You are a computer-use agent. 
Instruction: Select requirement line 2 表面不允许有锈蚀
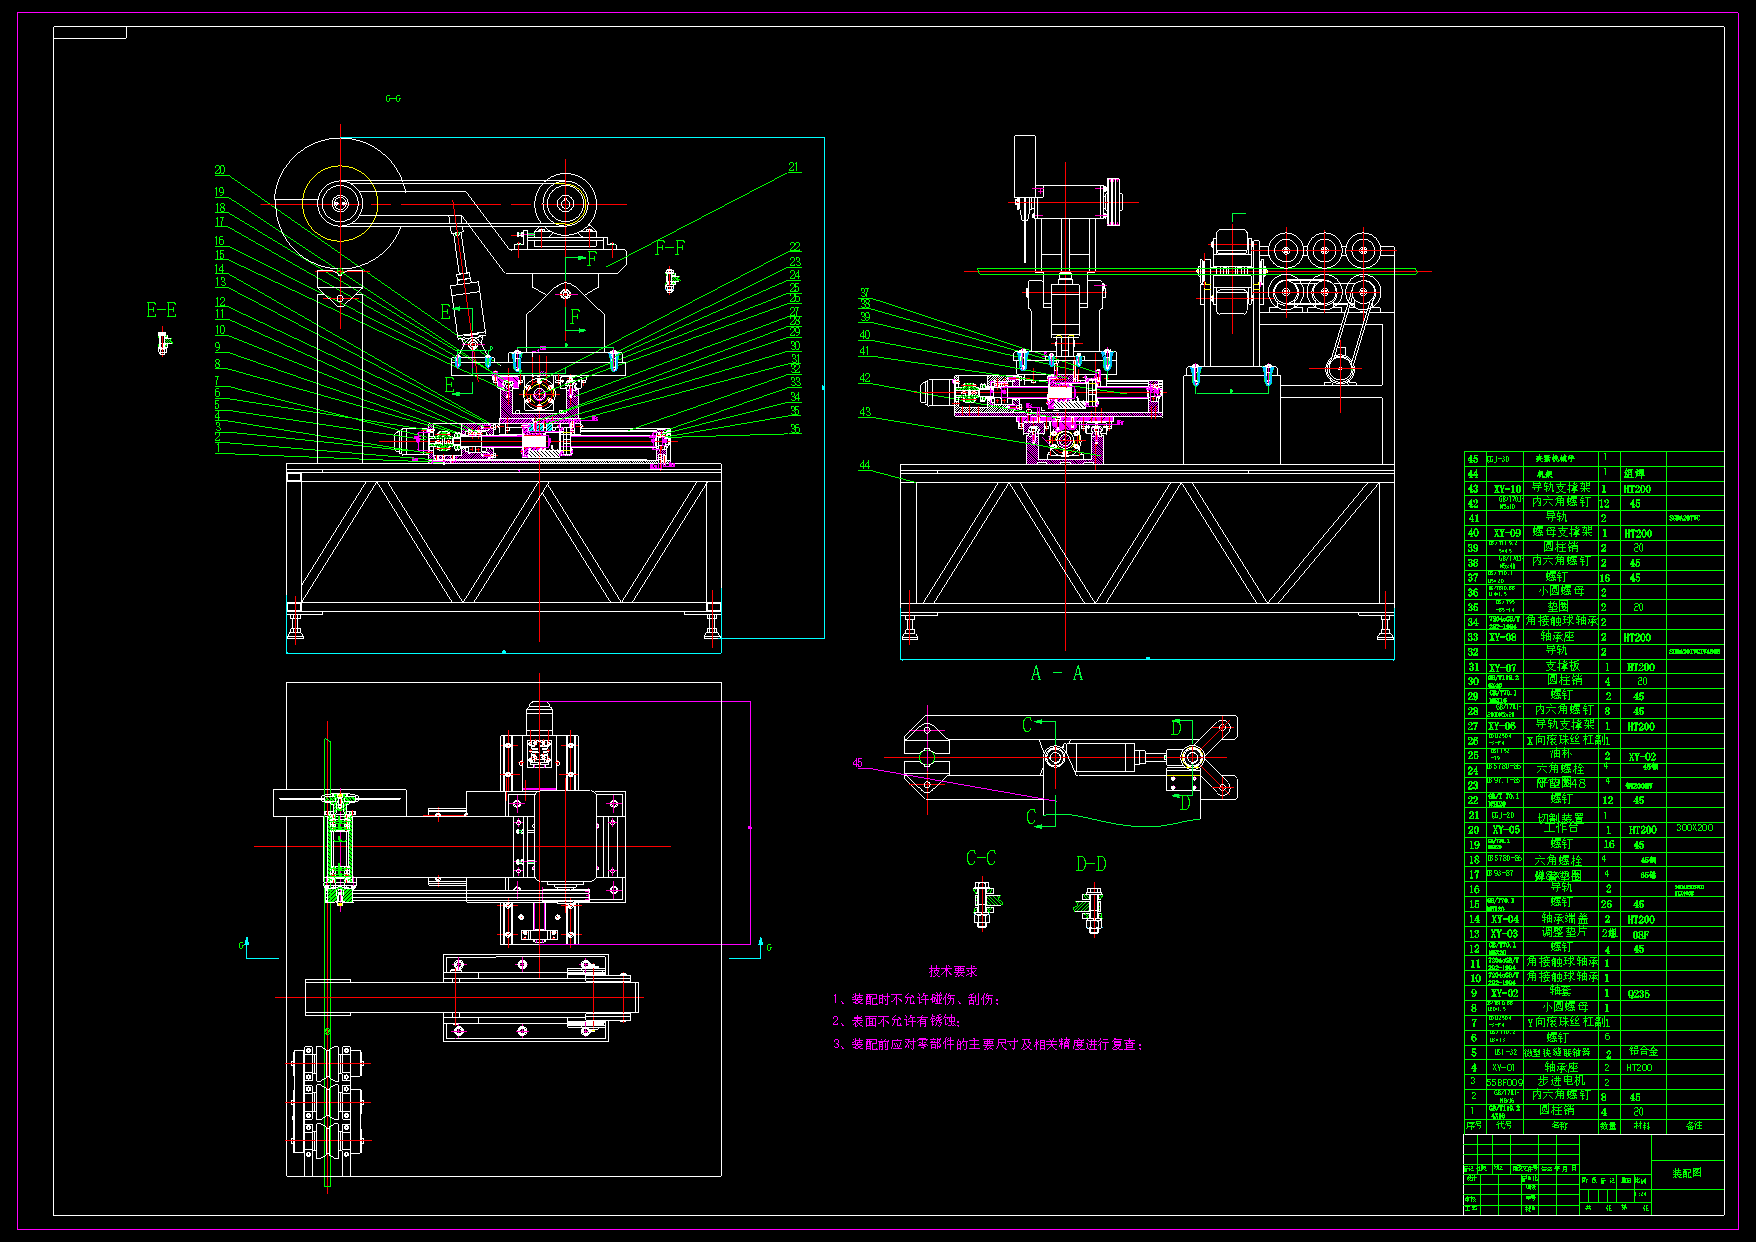tap(897, 1021)
